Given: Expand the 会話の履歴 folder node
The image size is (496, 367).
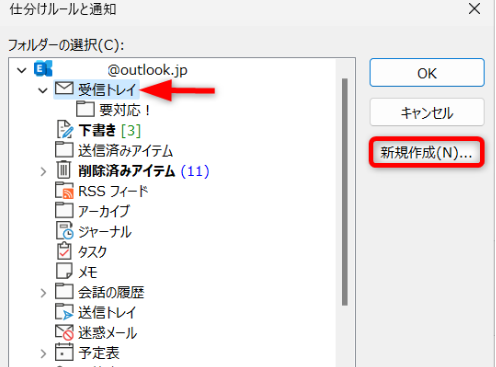Looking at the screenshot, I should 43,293.
